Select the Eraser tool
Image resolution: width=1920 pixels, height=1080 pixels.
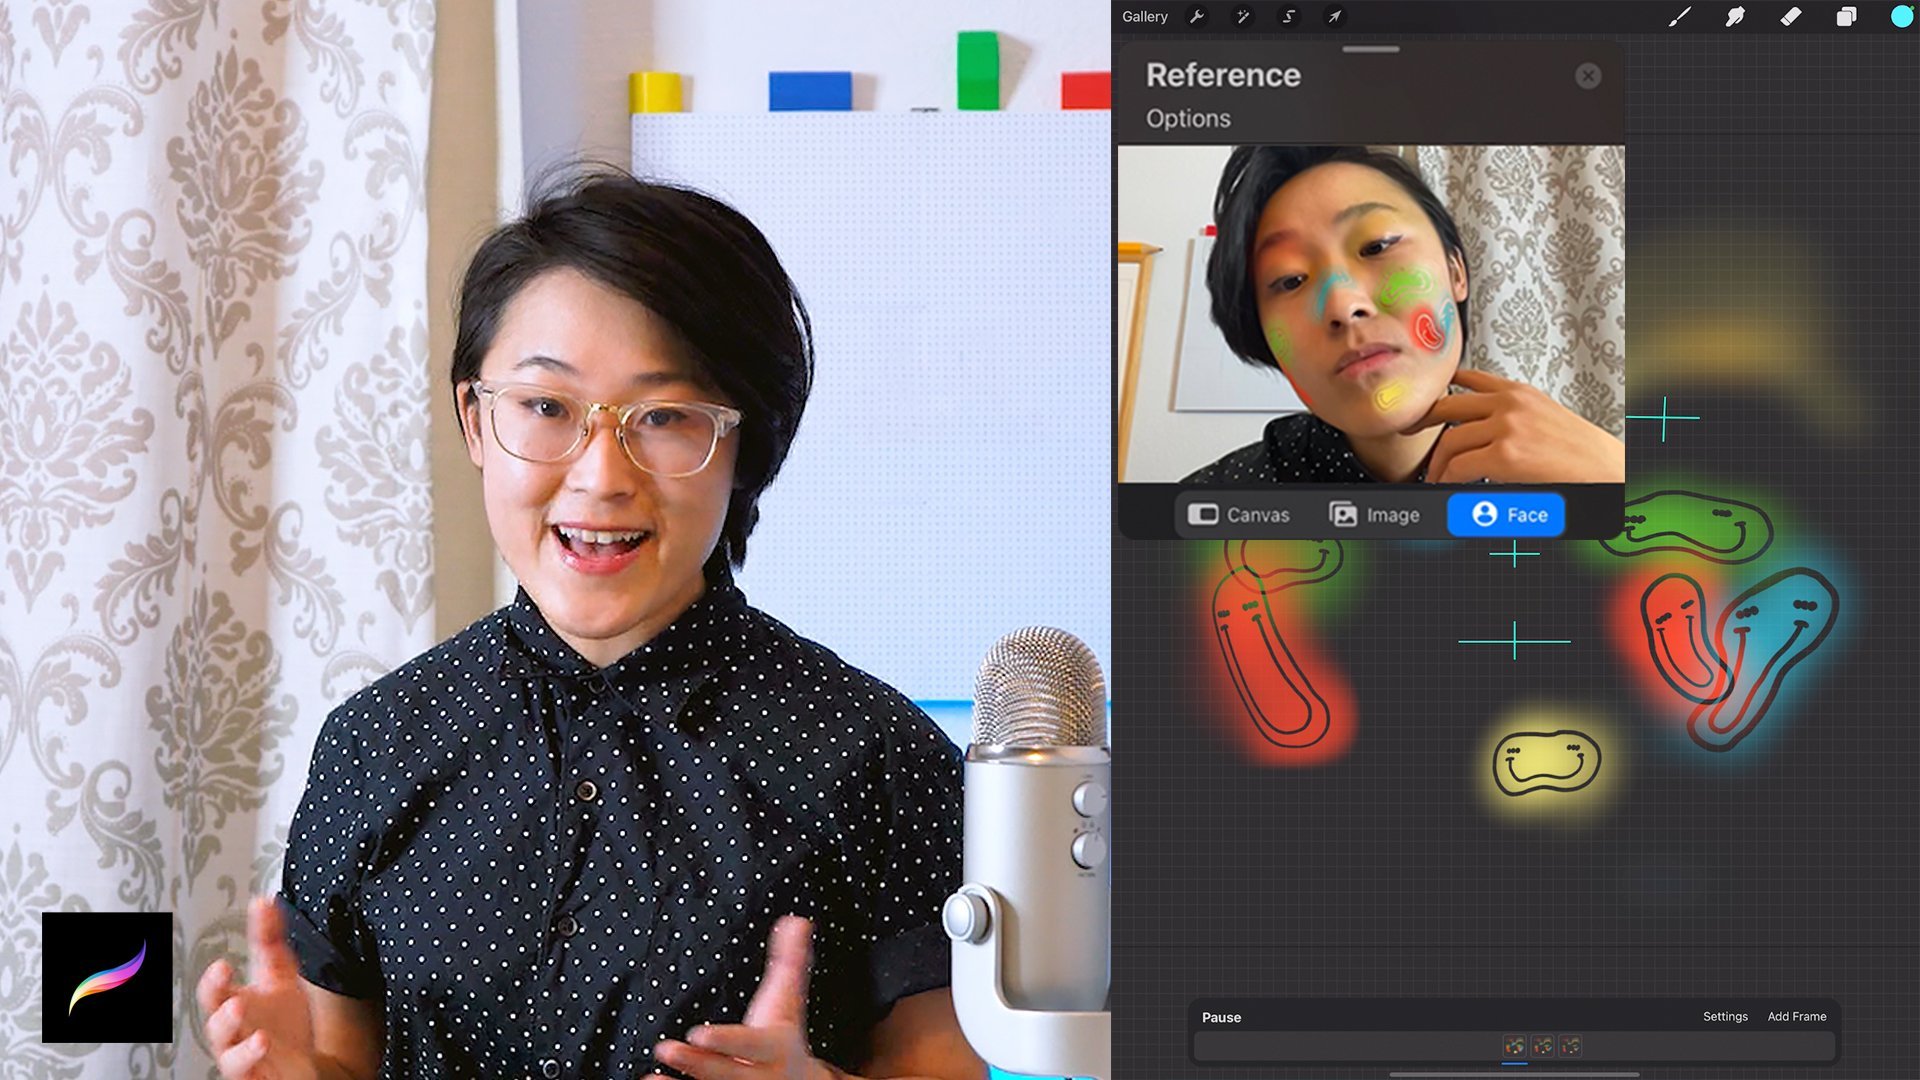(1790, 17)
